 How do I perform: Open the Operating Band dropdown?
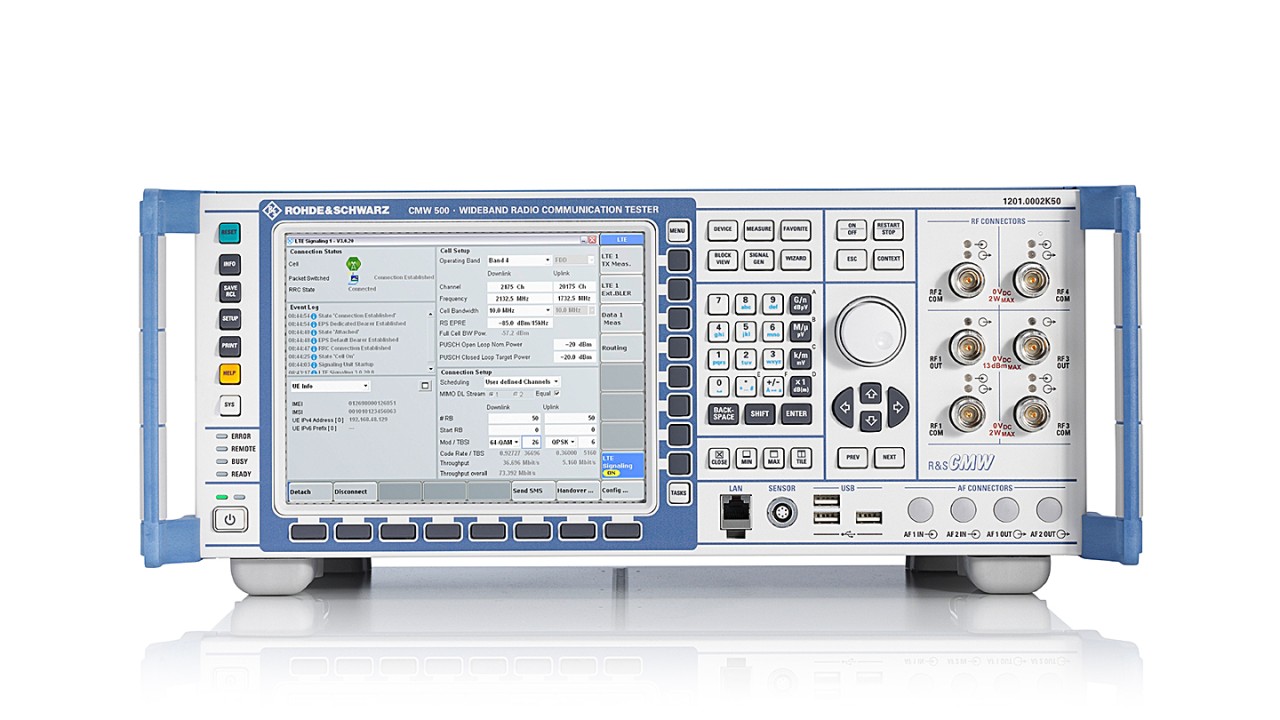(x=519, y=261)
